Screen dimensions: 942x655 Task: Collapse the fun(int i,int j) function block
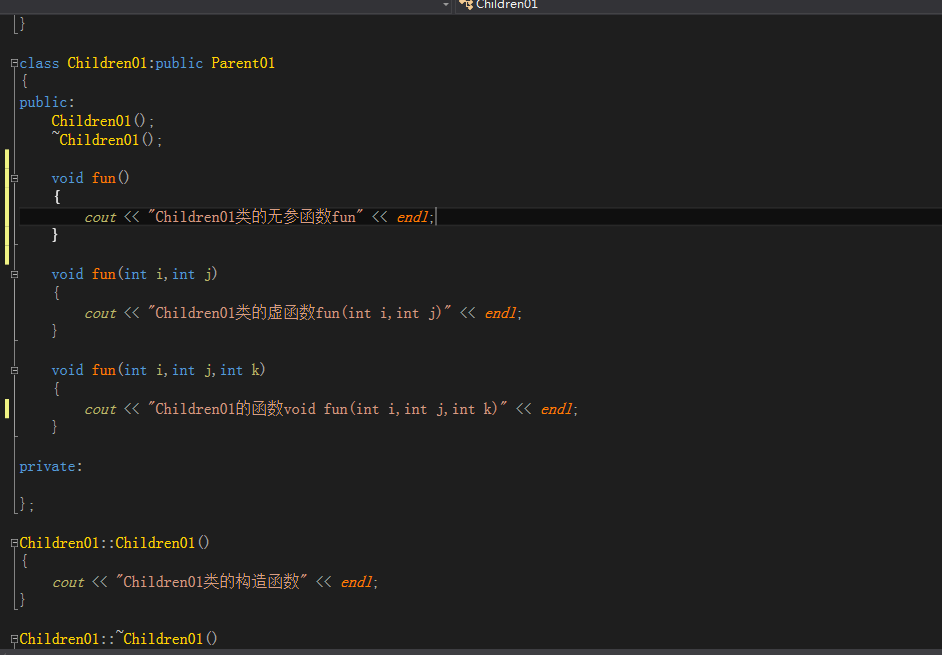(14, 275)
